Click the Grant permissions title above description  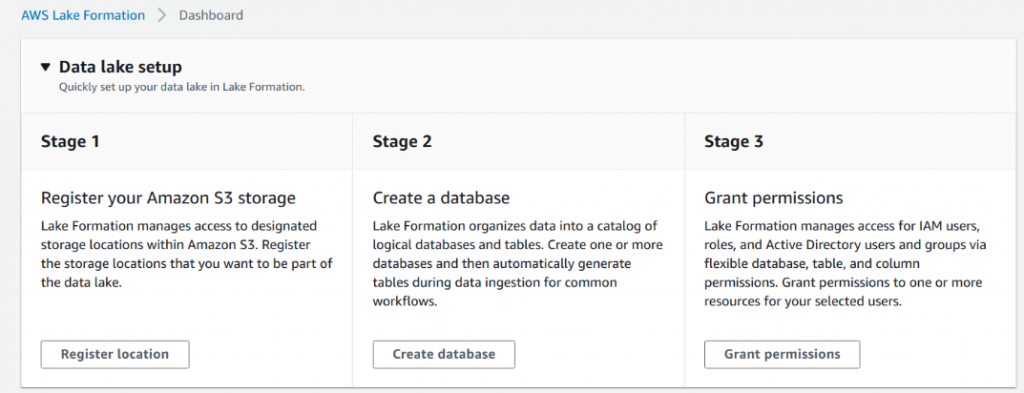pos(774,198)
